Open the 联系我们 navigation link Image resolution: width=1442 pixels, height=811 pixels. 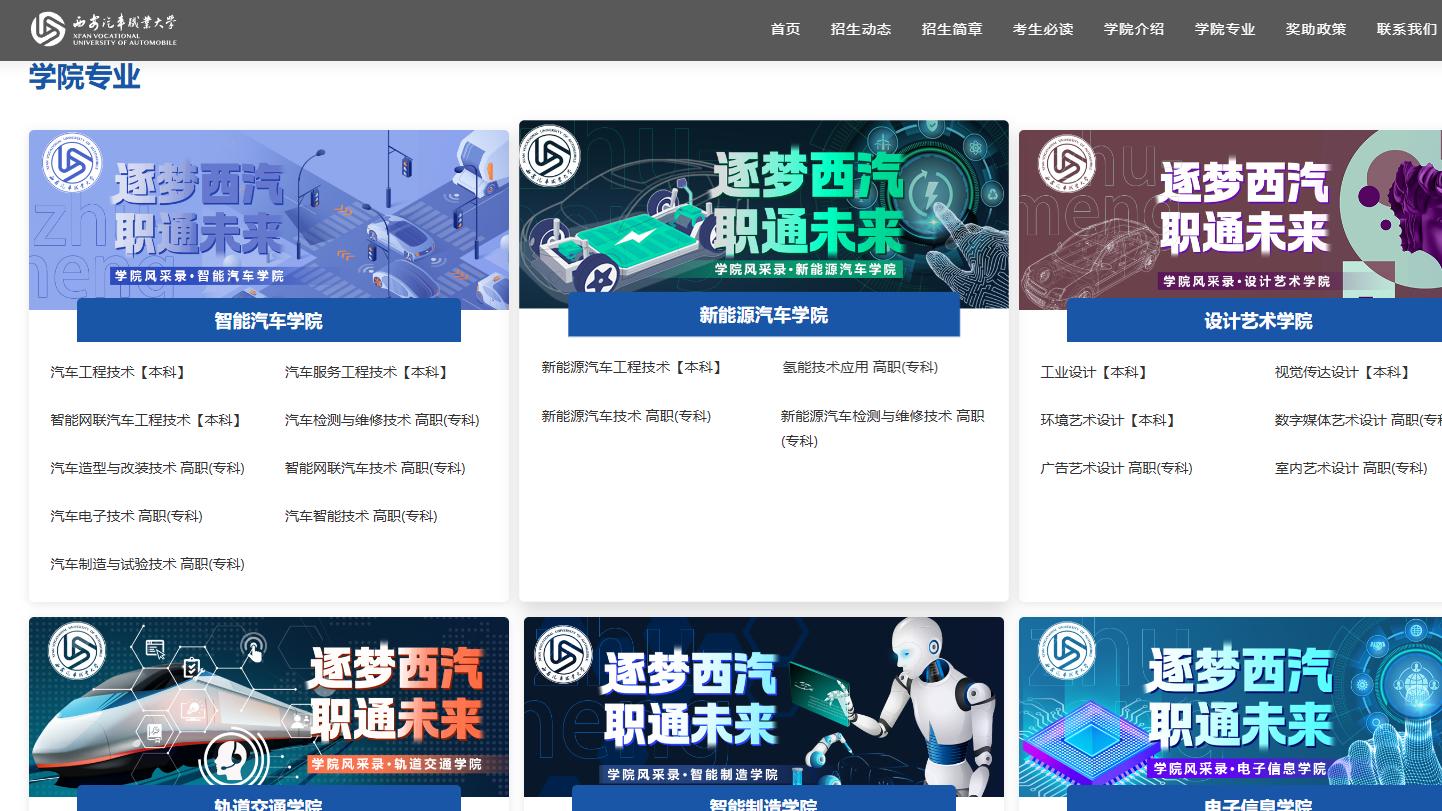1406,29
